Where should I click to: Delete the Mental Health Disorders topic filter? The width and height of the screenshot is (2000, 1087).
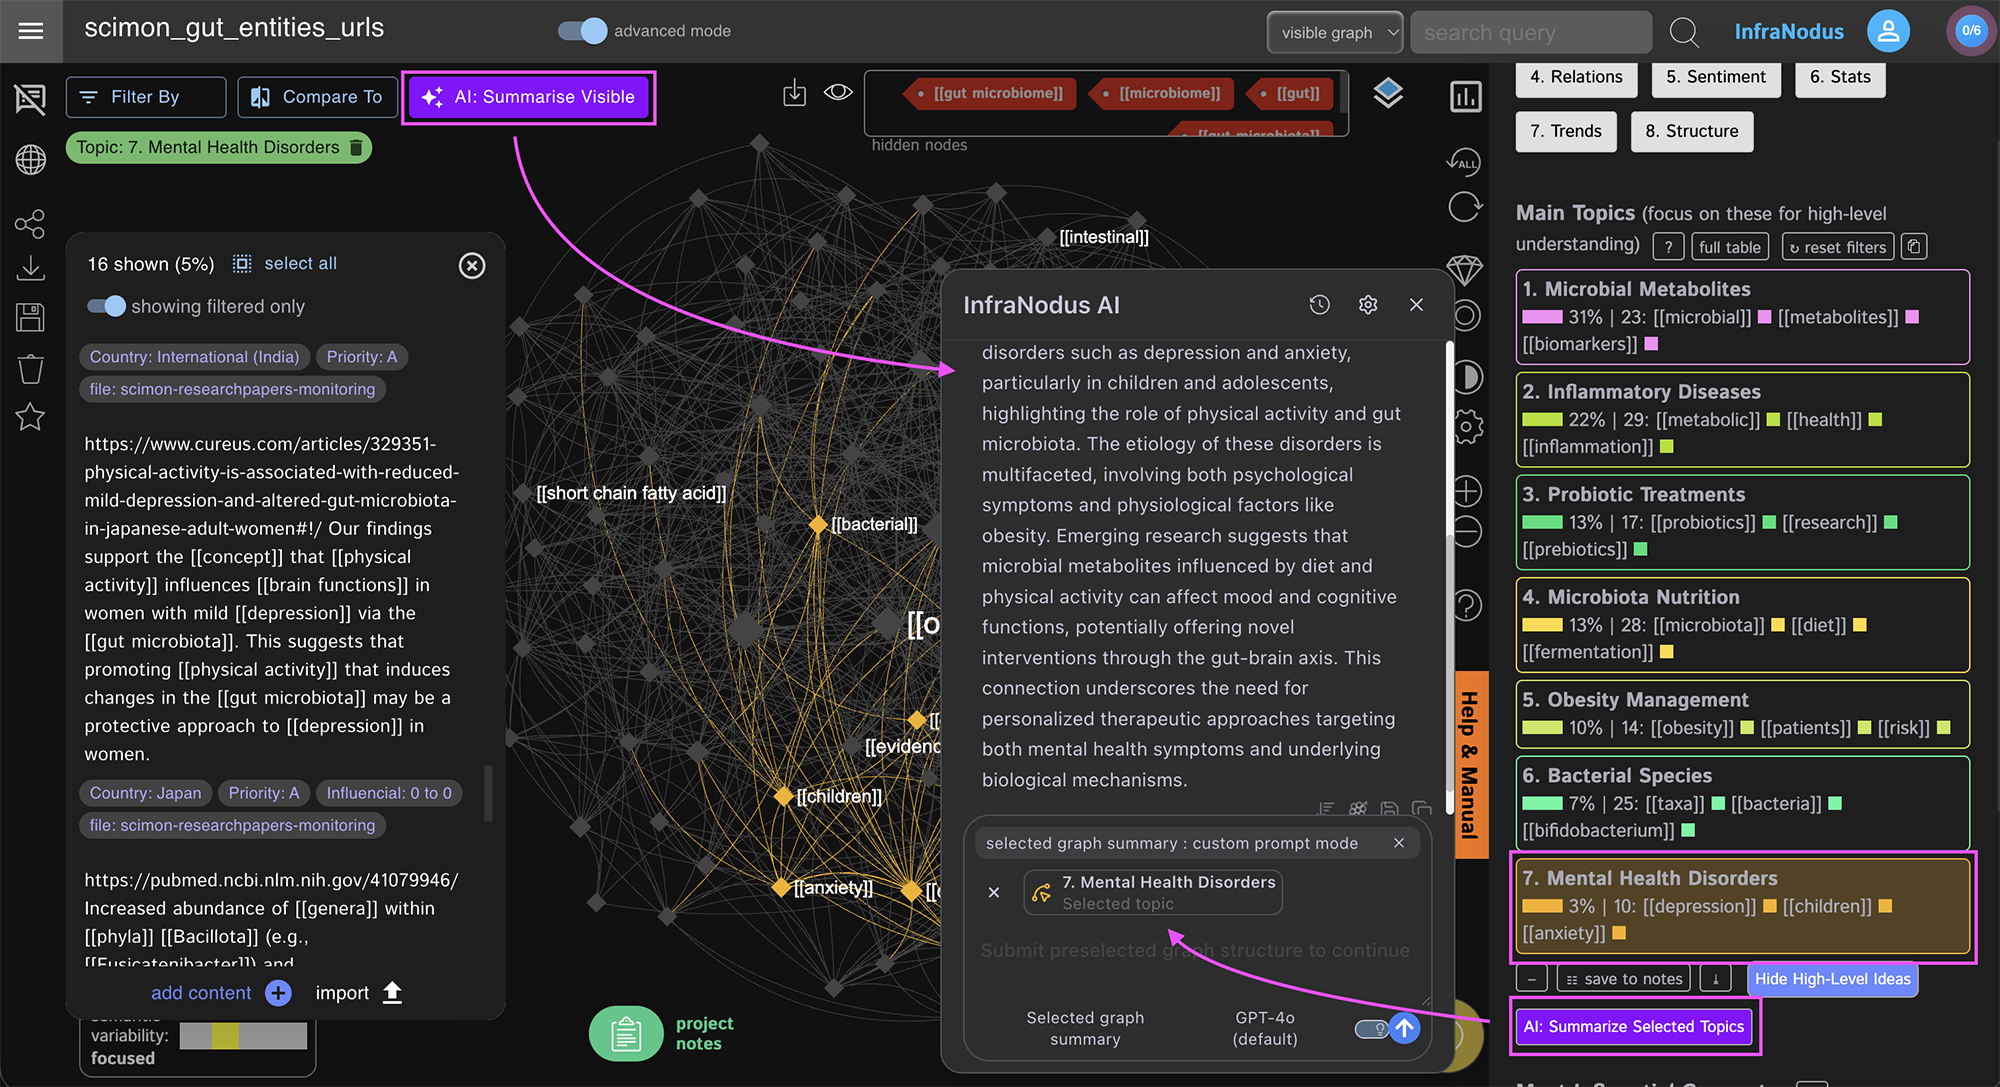click(356, 148)
